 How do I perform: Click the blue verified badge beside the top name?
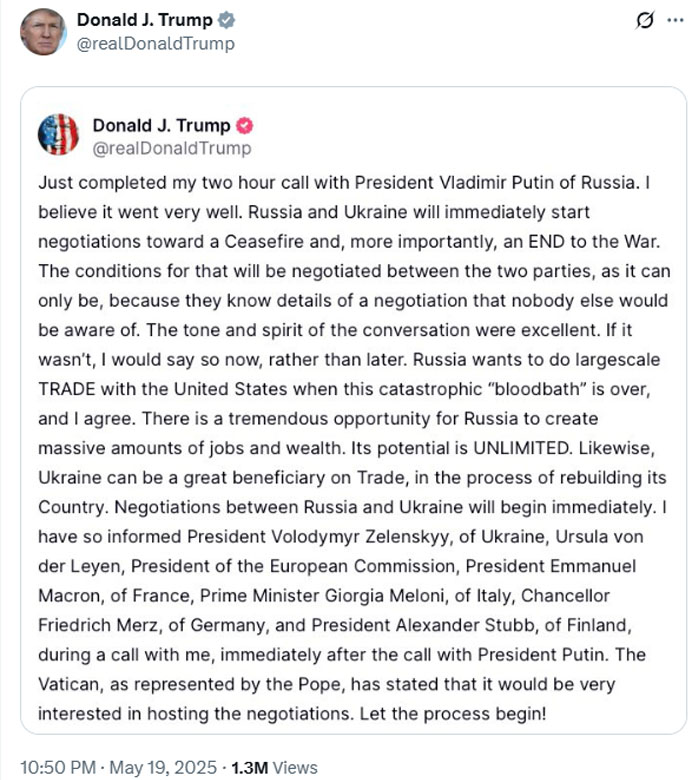click(x=227, y=20)
